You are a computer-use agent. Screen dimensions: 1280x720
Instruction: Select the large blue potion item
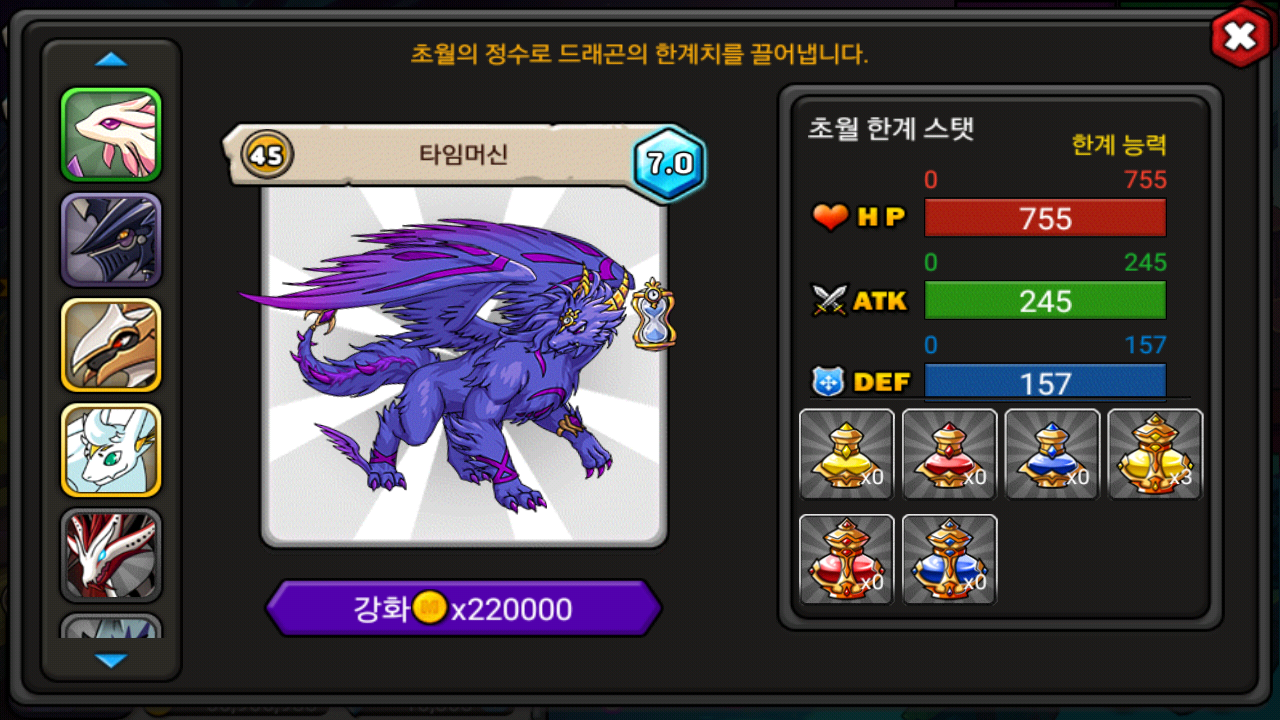pyautogui.click(x=950, y=560)
